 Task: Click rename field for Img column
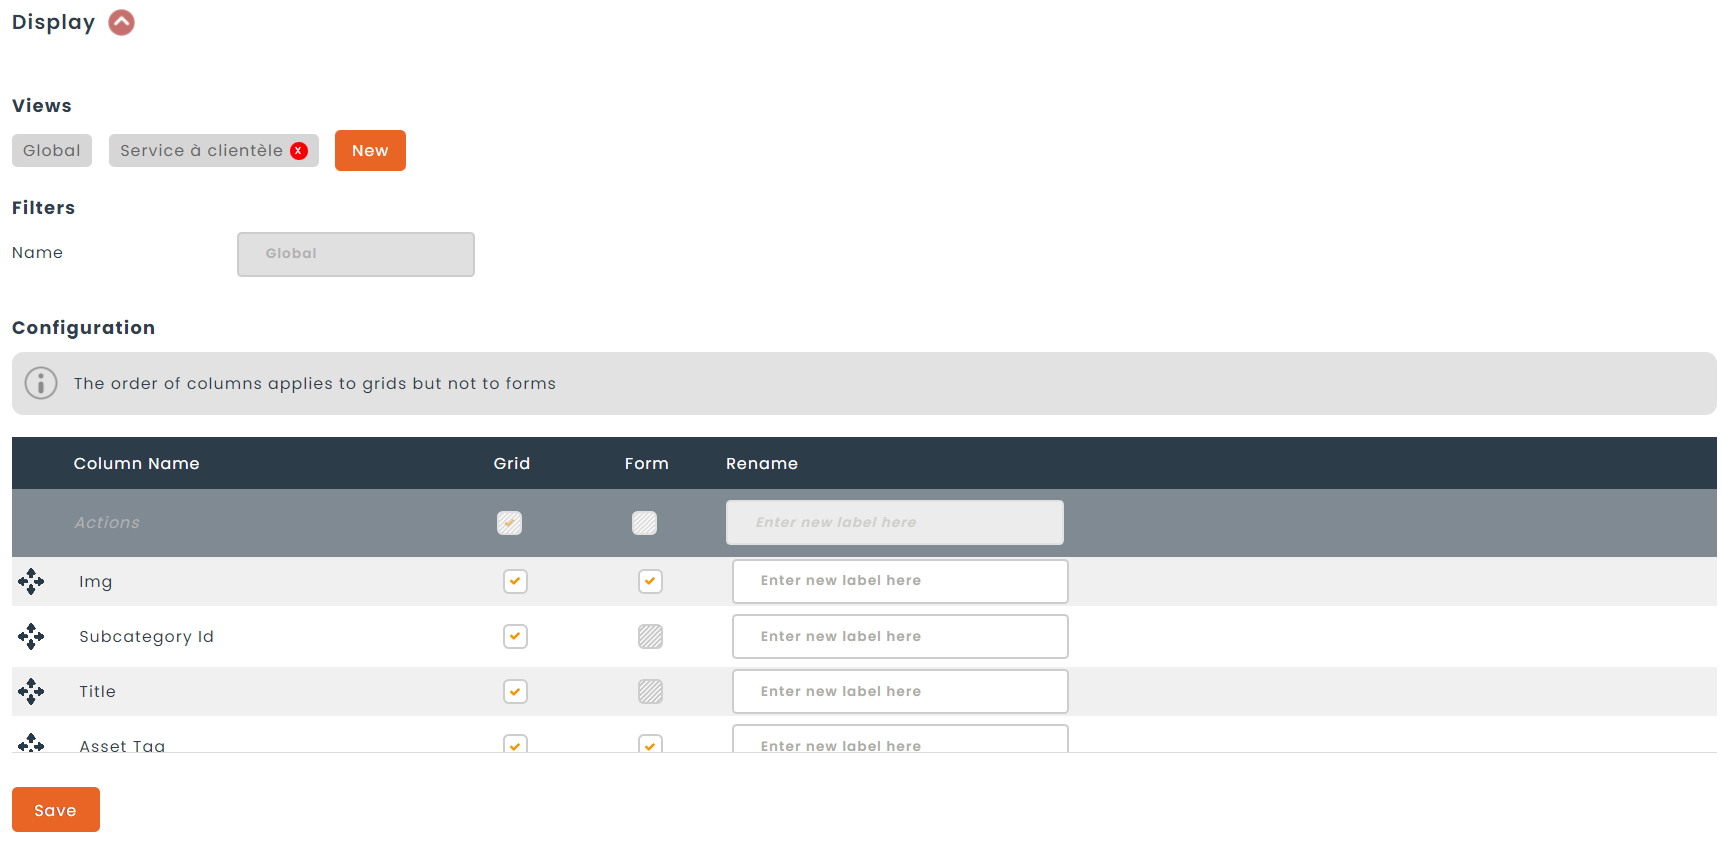click(x=900, y=581)
